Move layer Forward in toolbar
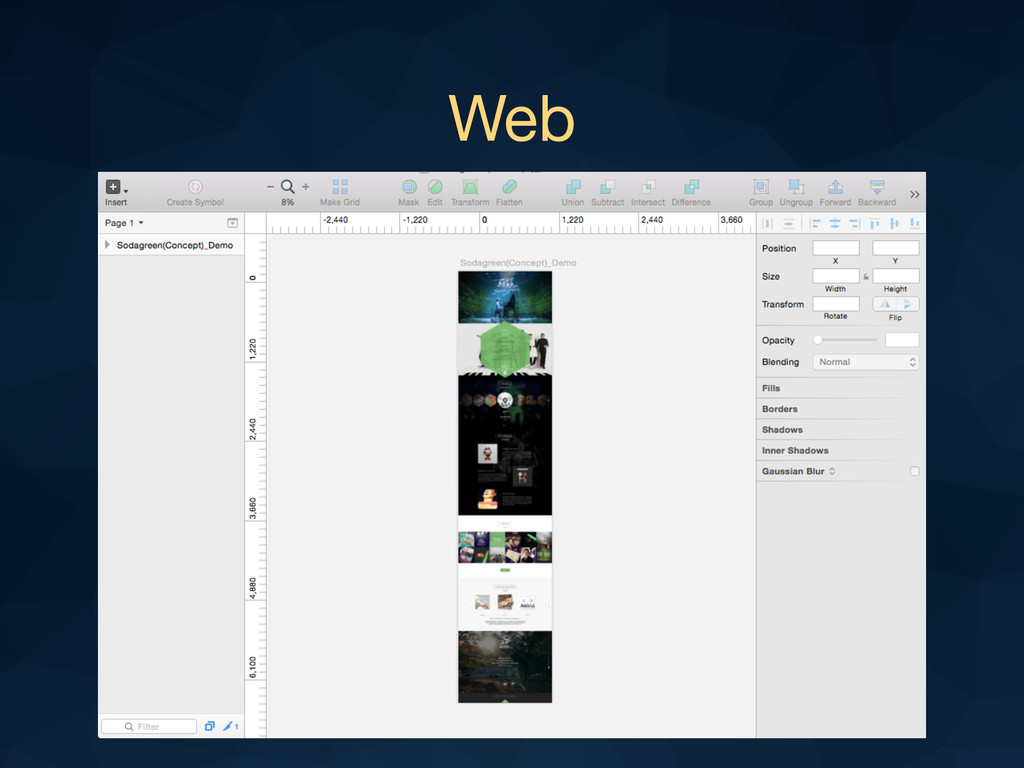The image size is (1024, 768). pyautogui.click(x=835, y=187)
